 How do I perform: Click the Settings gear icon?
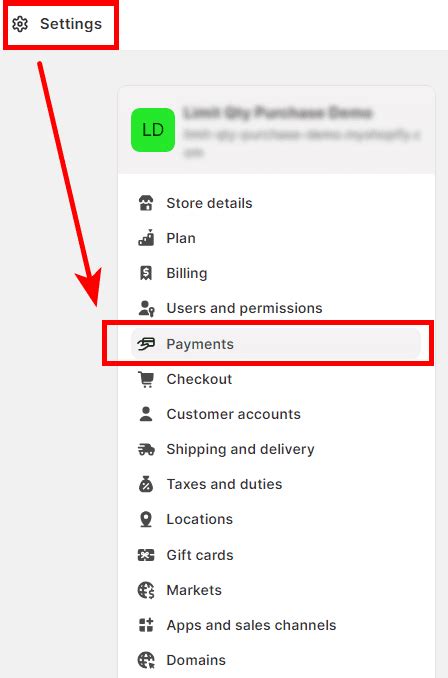coord(20,24)
